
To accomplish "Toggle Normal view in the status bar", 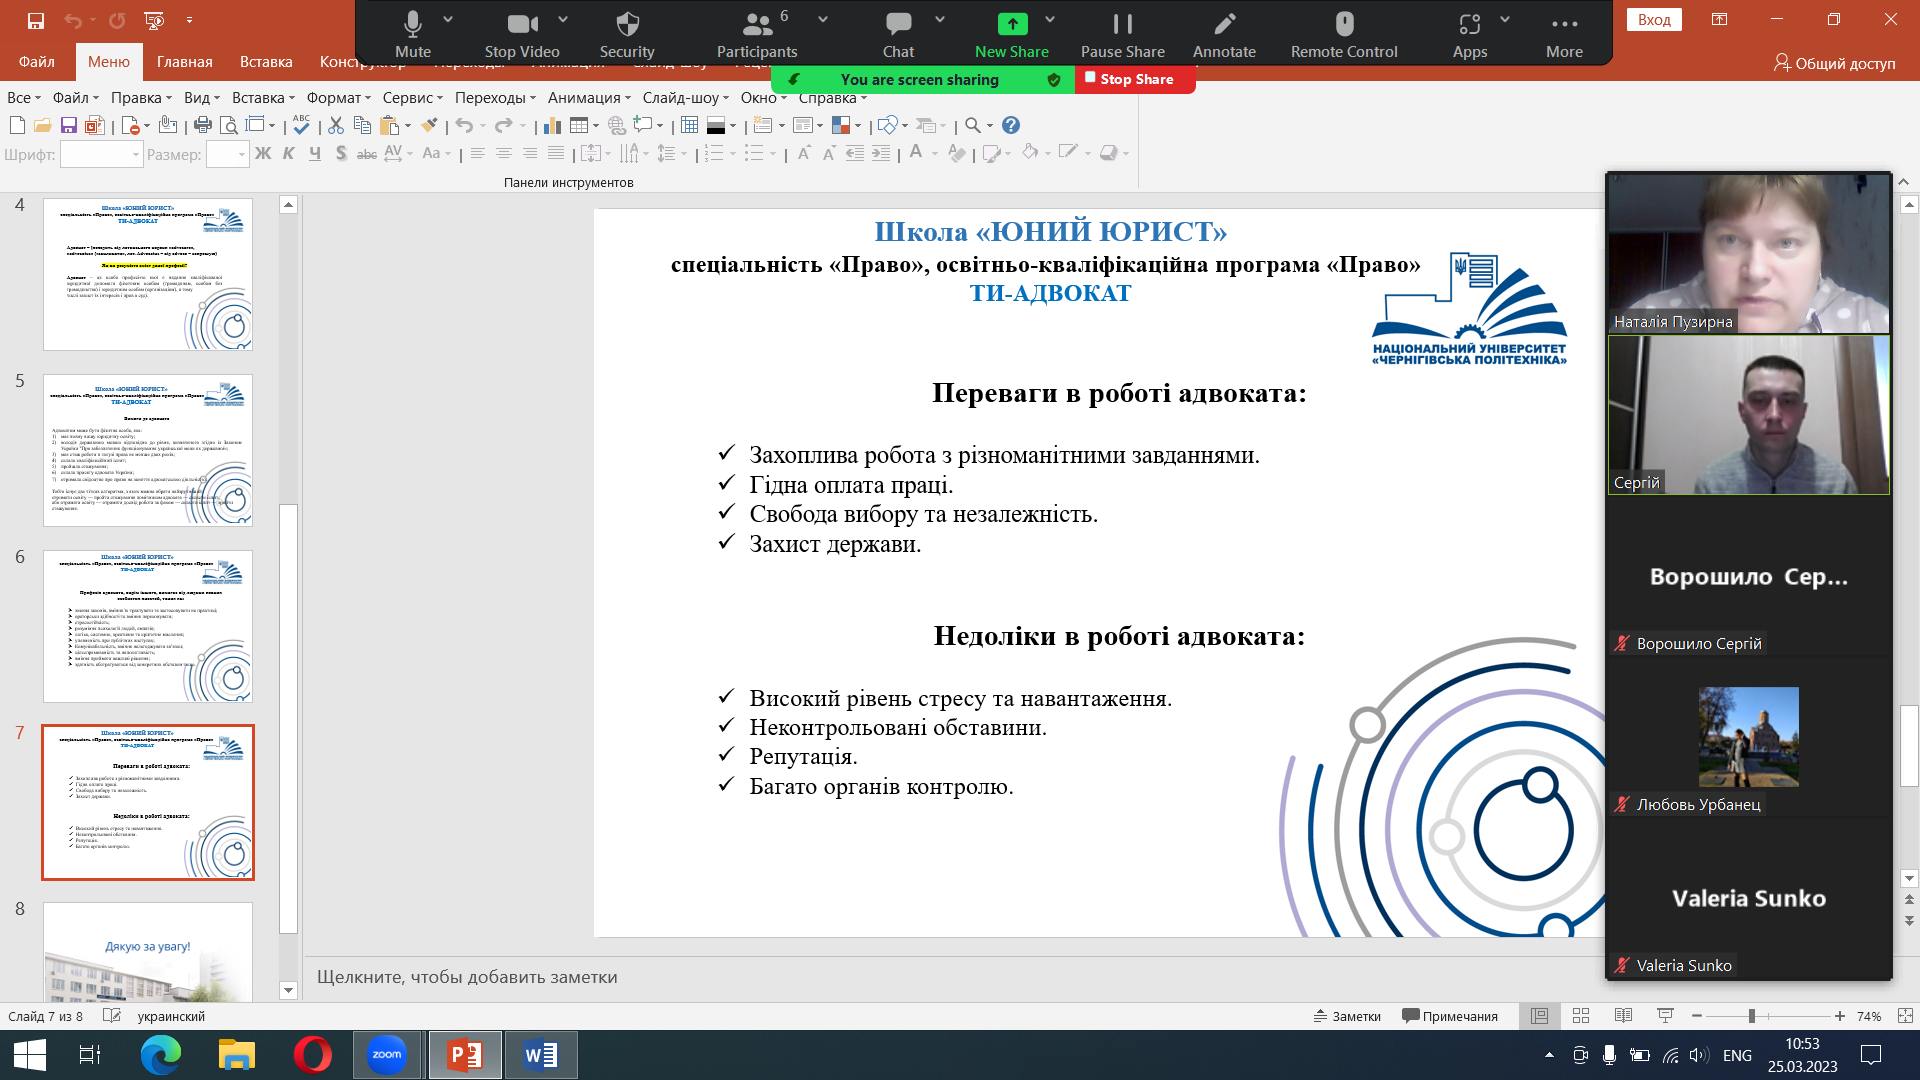I will [x=1539, y=1016].
